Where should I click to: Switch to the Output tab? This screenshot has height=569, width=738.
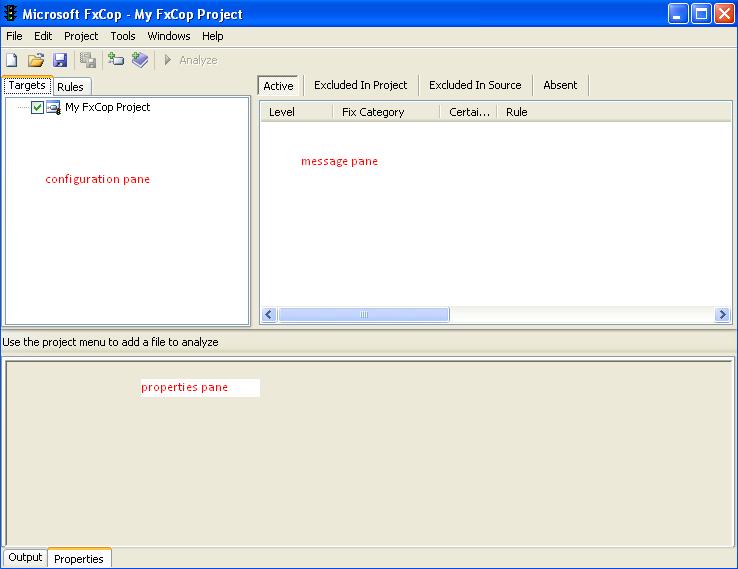(x=25, y=558)
